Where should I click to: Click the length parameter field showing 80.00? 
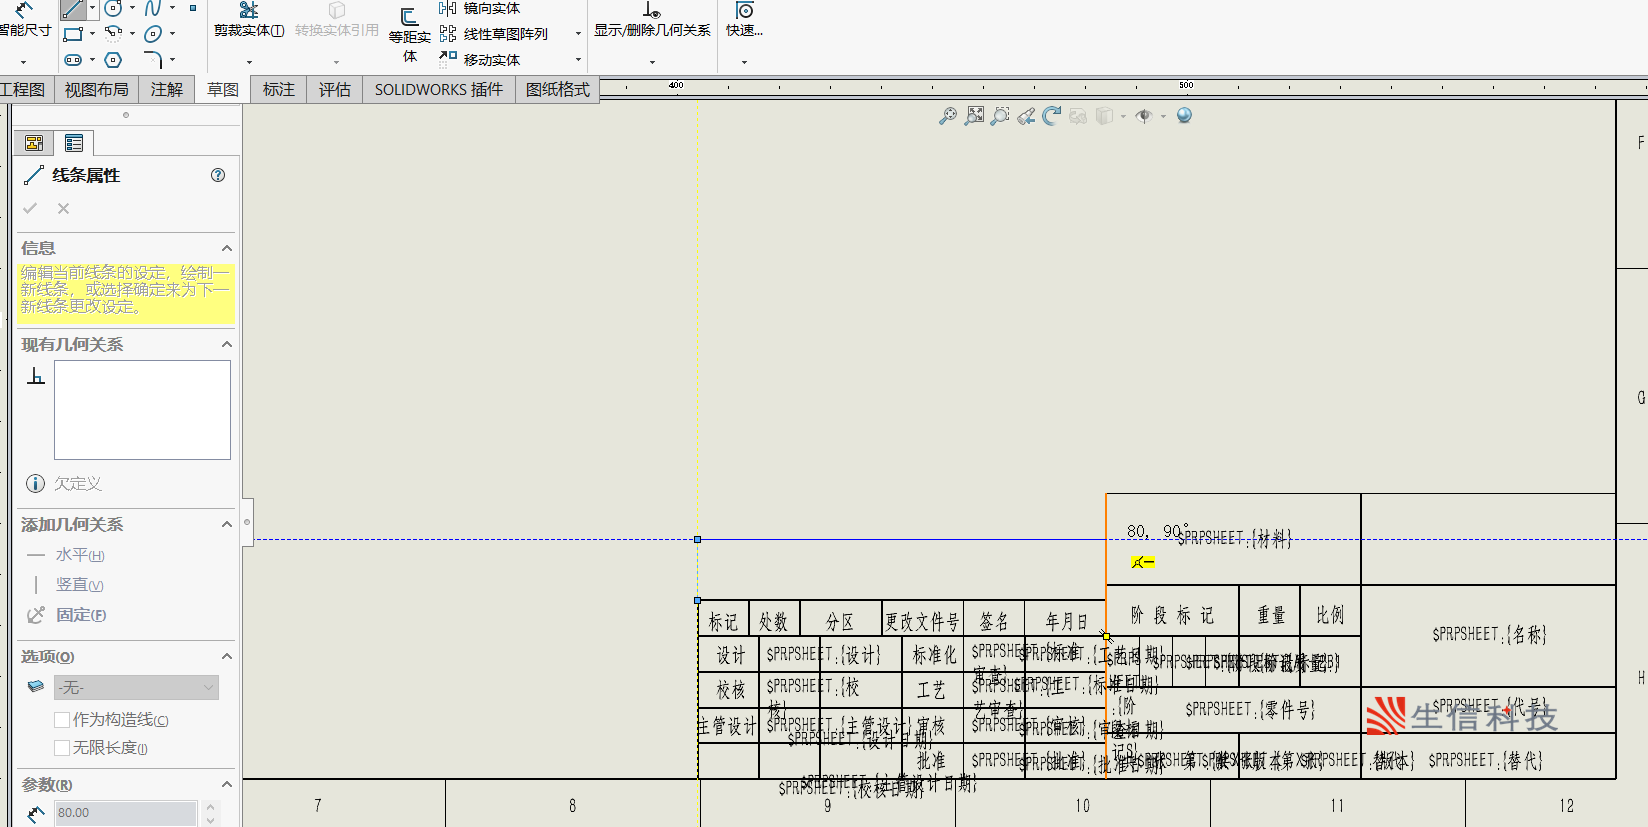coord(125,813)
